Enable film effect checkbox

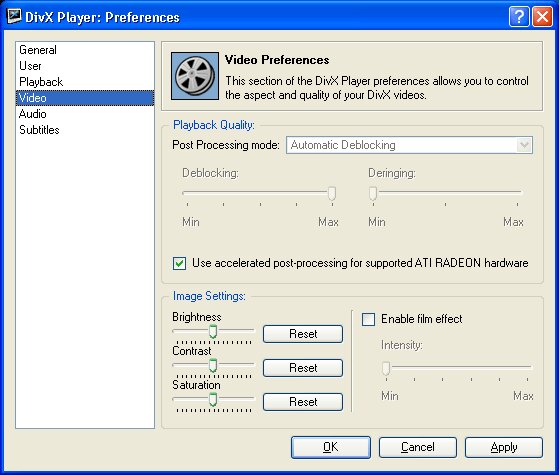pos(368,319)
